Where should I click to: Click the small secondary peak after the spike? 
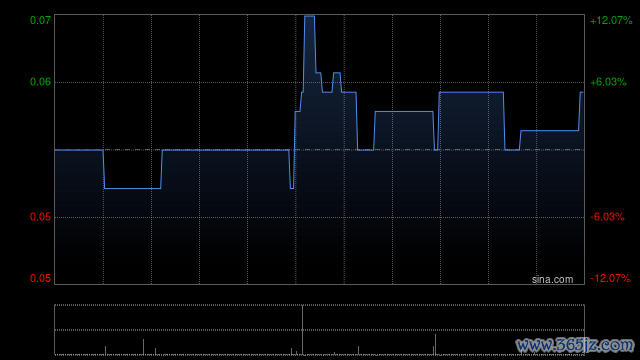(337, 73)
